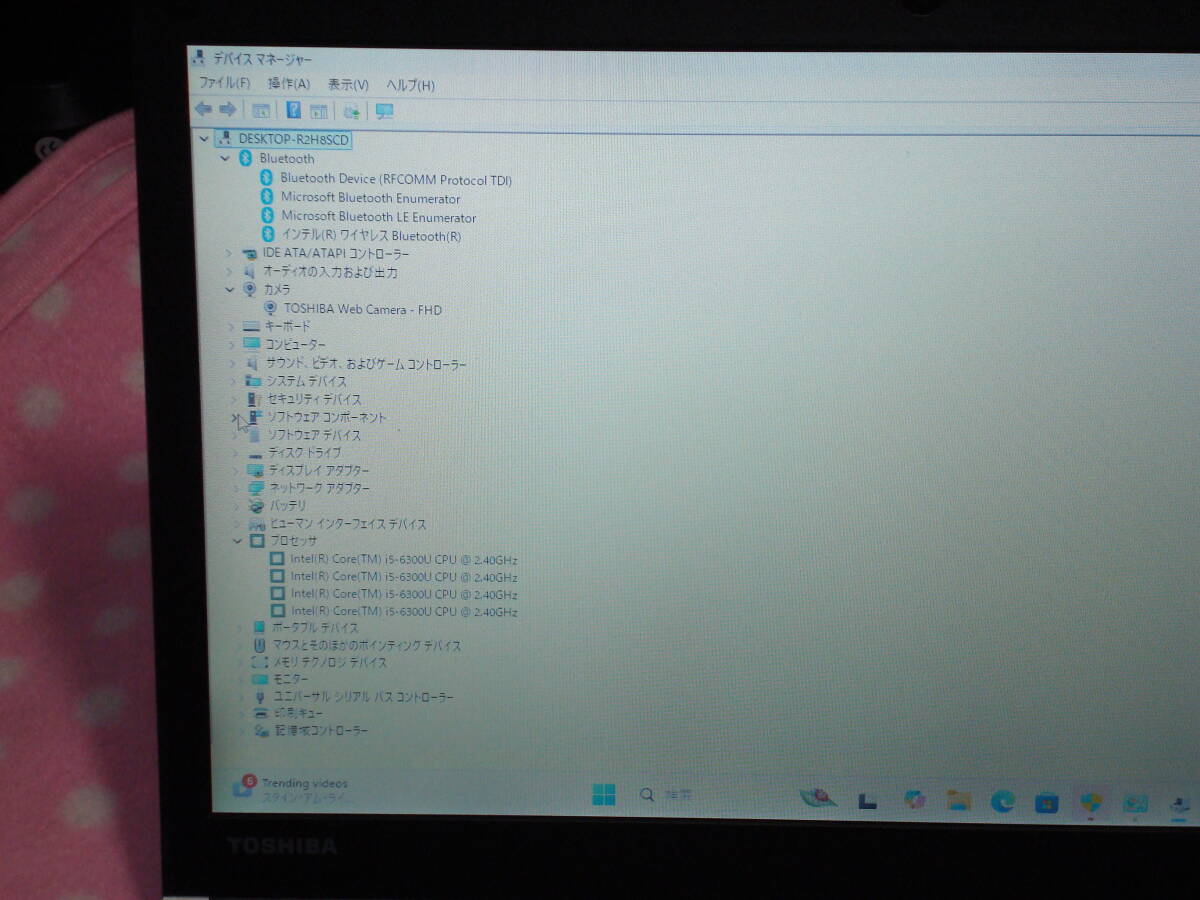The image size is (1200, 900).
Task: Open the Trending videos widget
Action: tap(291, 790)
